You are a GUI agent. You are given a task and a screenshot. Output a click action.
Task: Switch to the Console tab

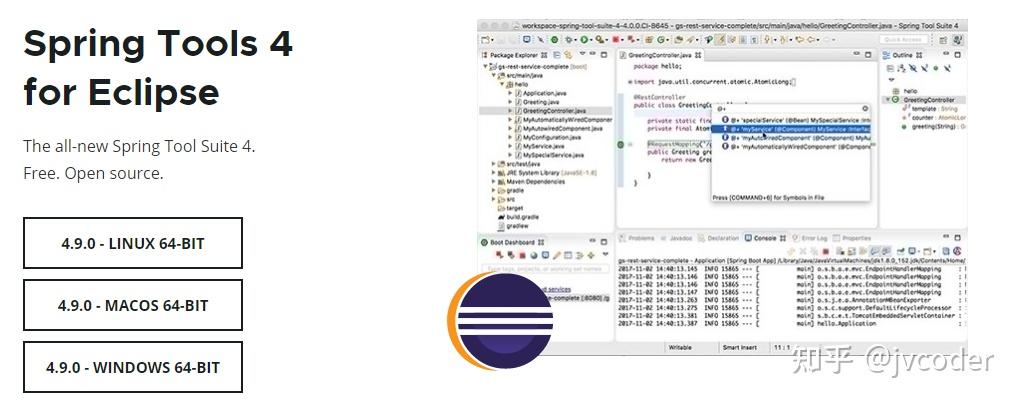coord(766,238)
